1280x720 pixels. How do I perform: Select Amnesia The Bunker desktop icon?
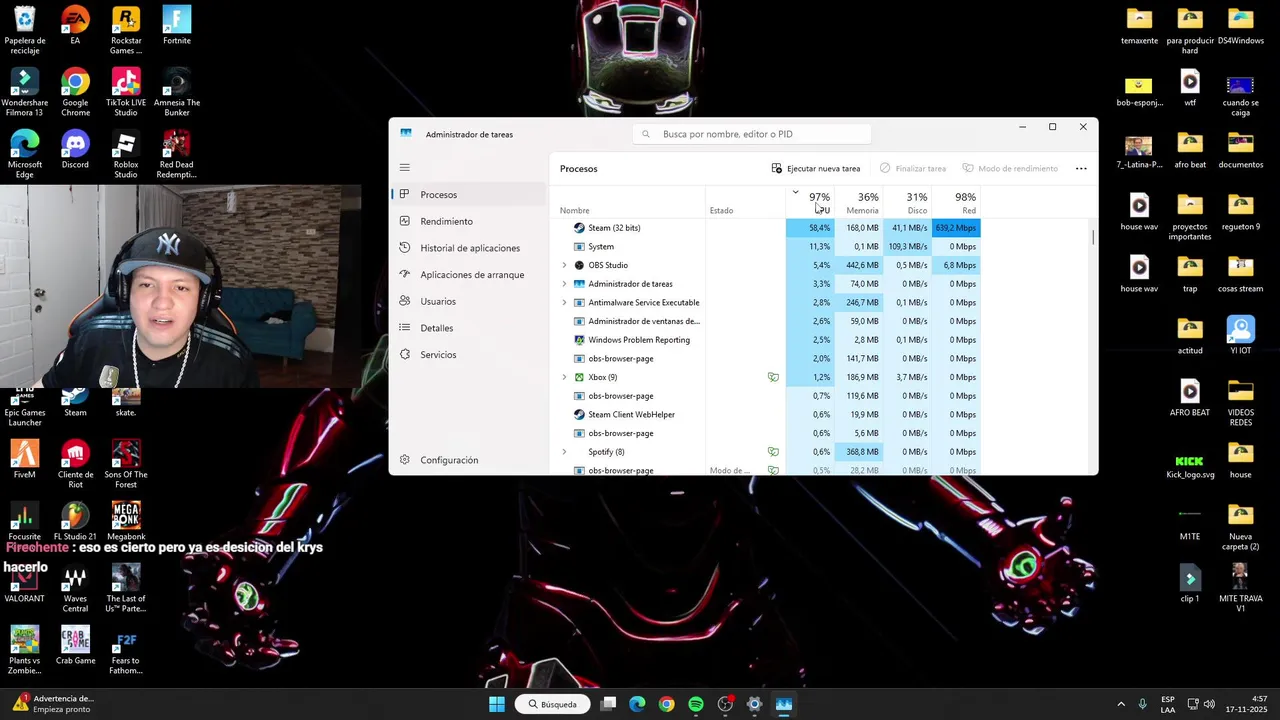coord(176,92)
